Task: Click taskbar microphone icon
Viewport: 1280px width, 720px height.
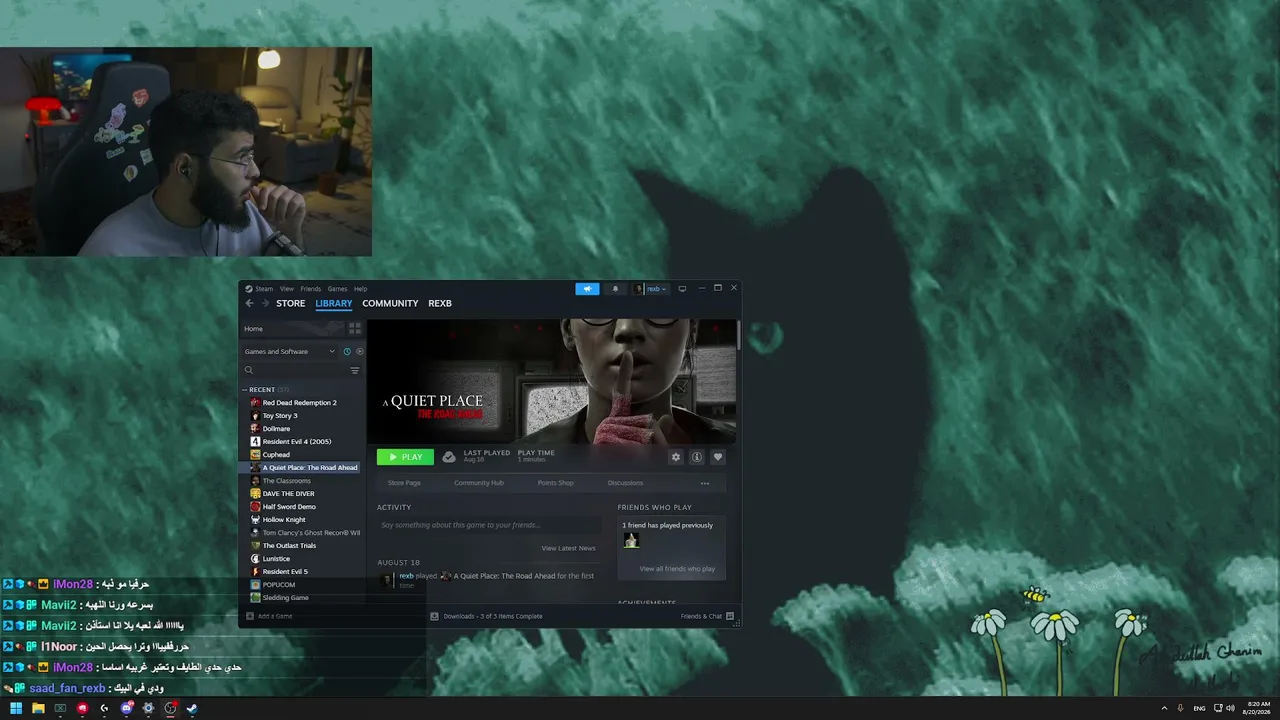Action: click(x=1181, y=708)
